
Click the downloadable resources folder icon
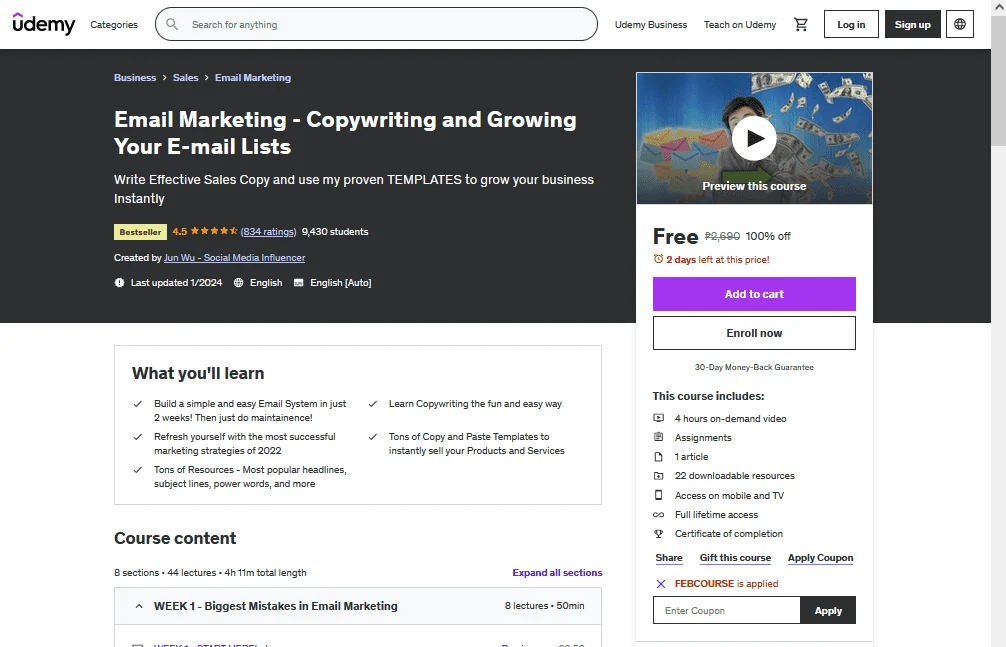click(x=658, y=476)
